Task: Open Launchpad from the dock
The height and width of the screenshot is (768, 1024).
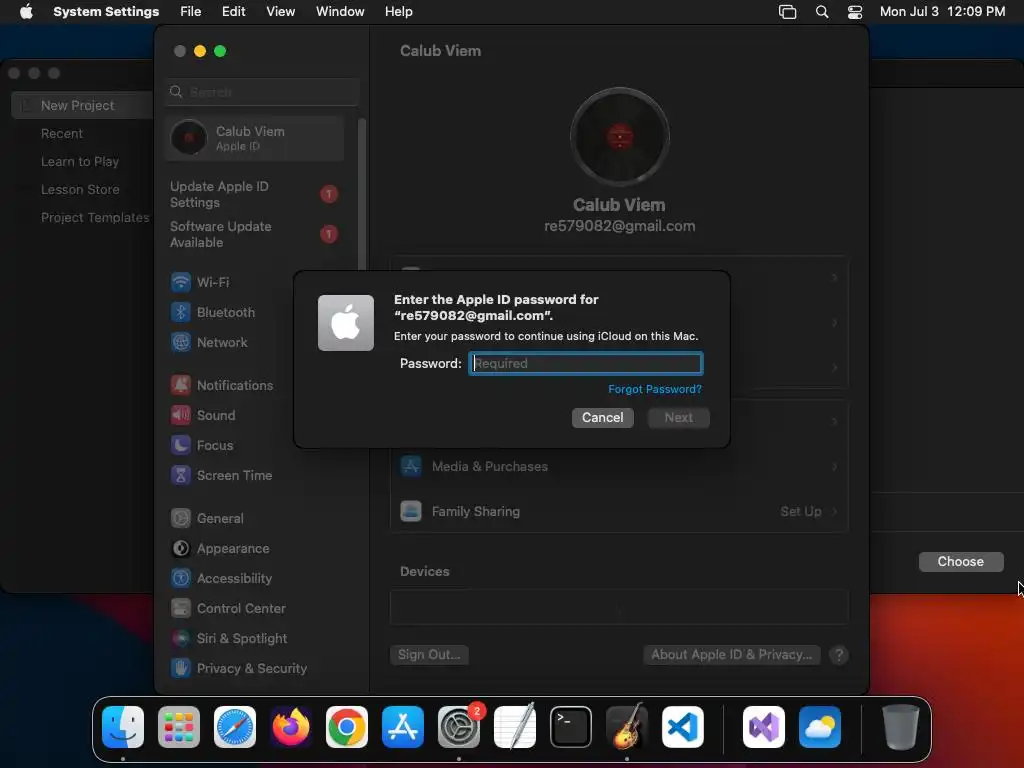Action: [179, 727]
